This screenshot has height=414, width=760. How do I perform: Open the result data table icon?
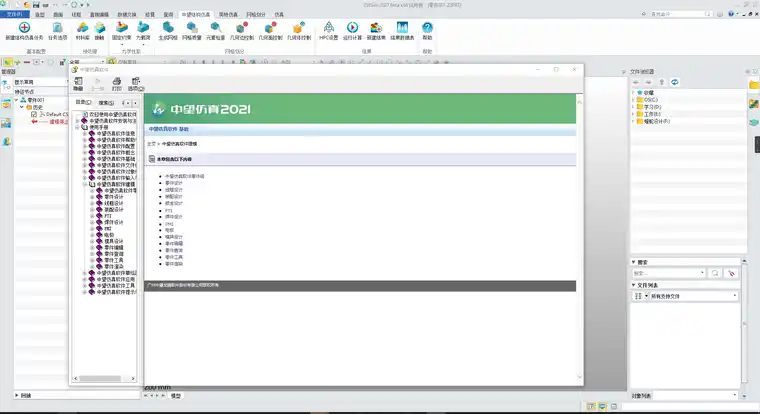pos(402,30)
